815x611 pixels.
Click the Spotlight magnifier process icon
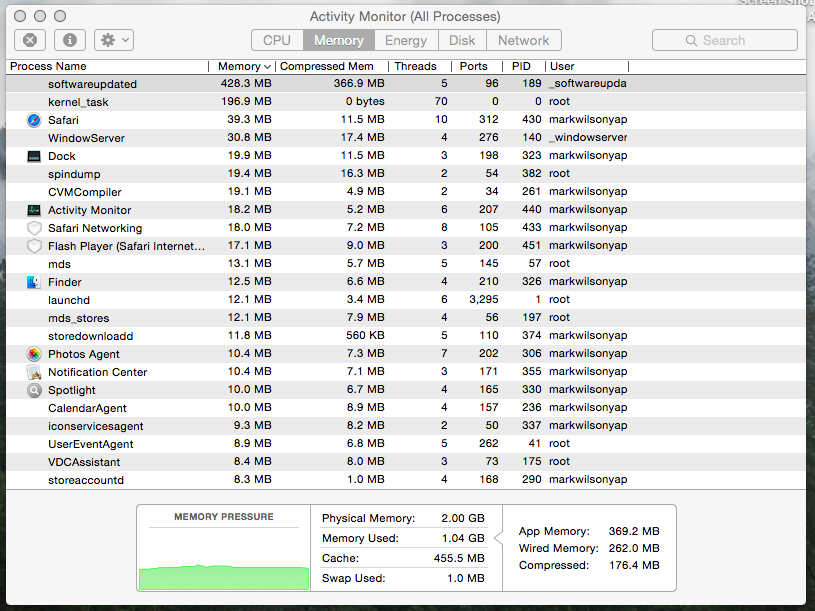coord(34,390)
